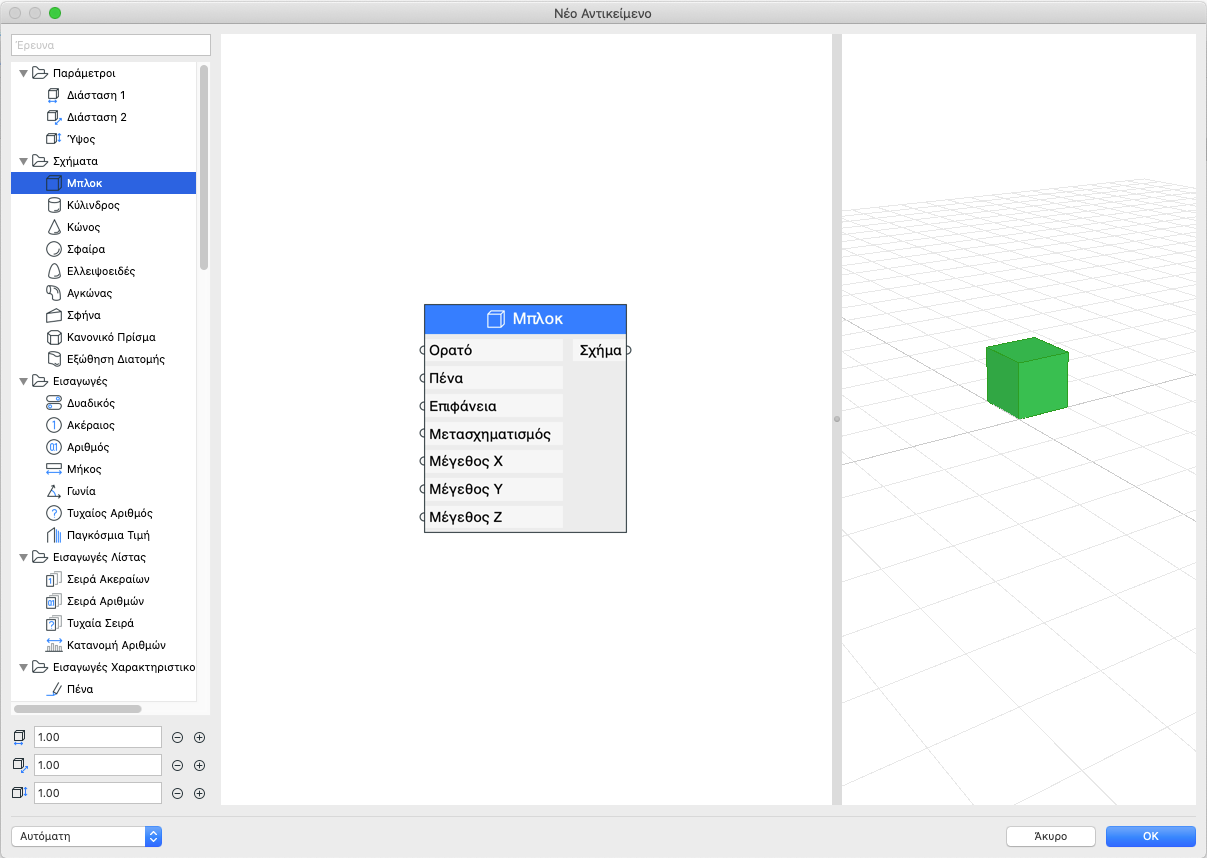Pick the Γωνία input icon
Viewport: 1207px width, 858px height.
coord(54,491)
